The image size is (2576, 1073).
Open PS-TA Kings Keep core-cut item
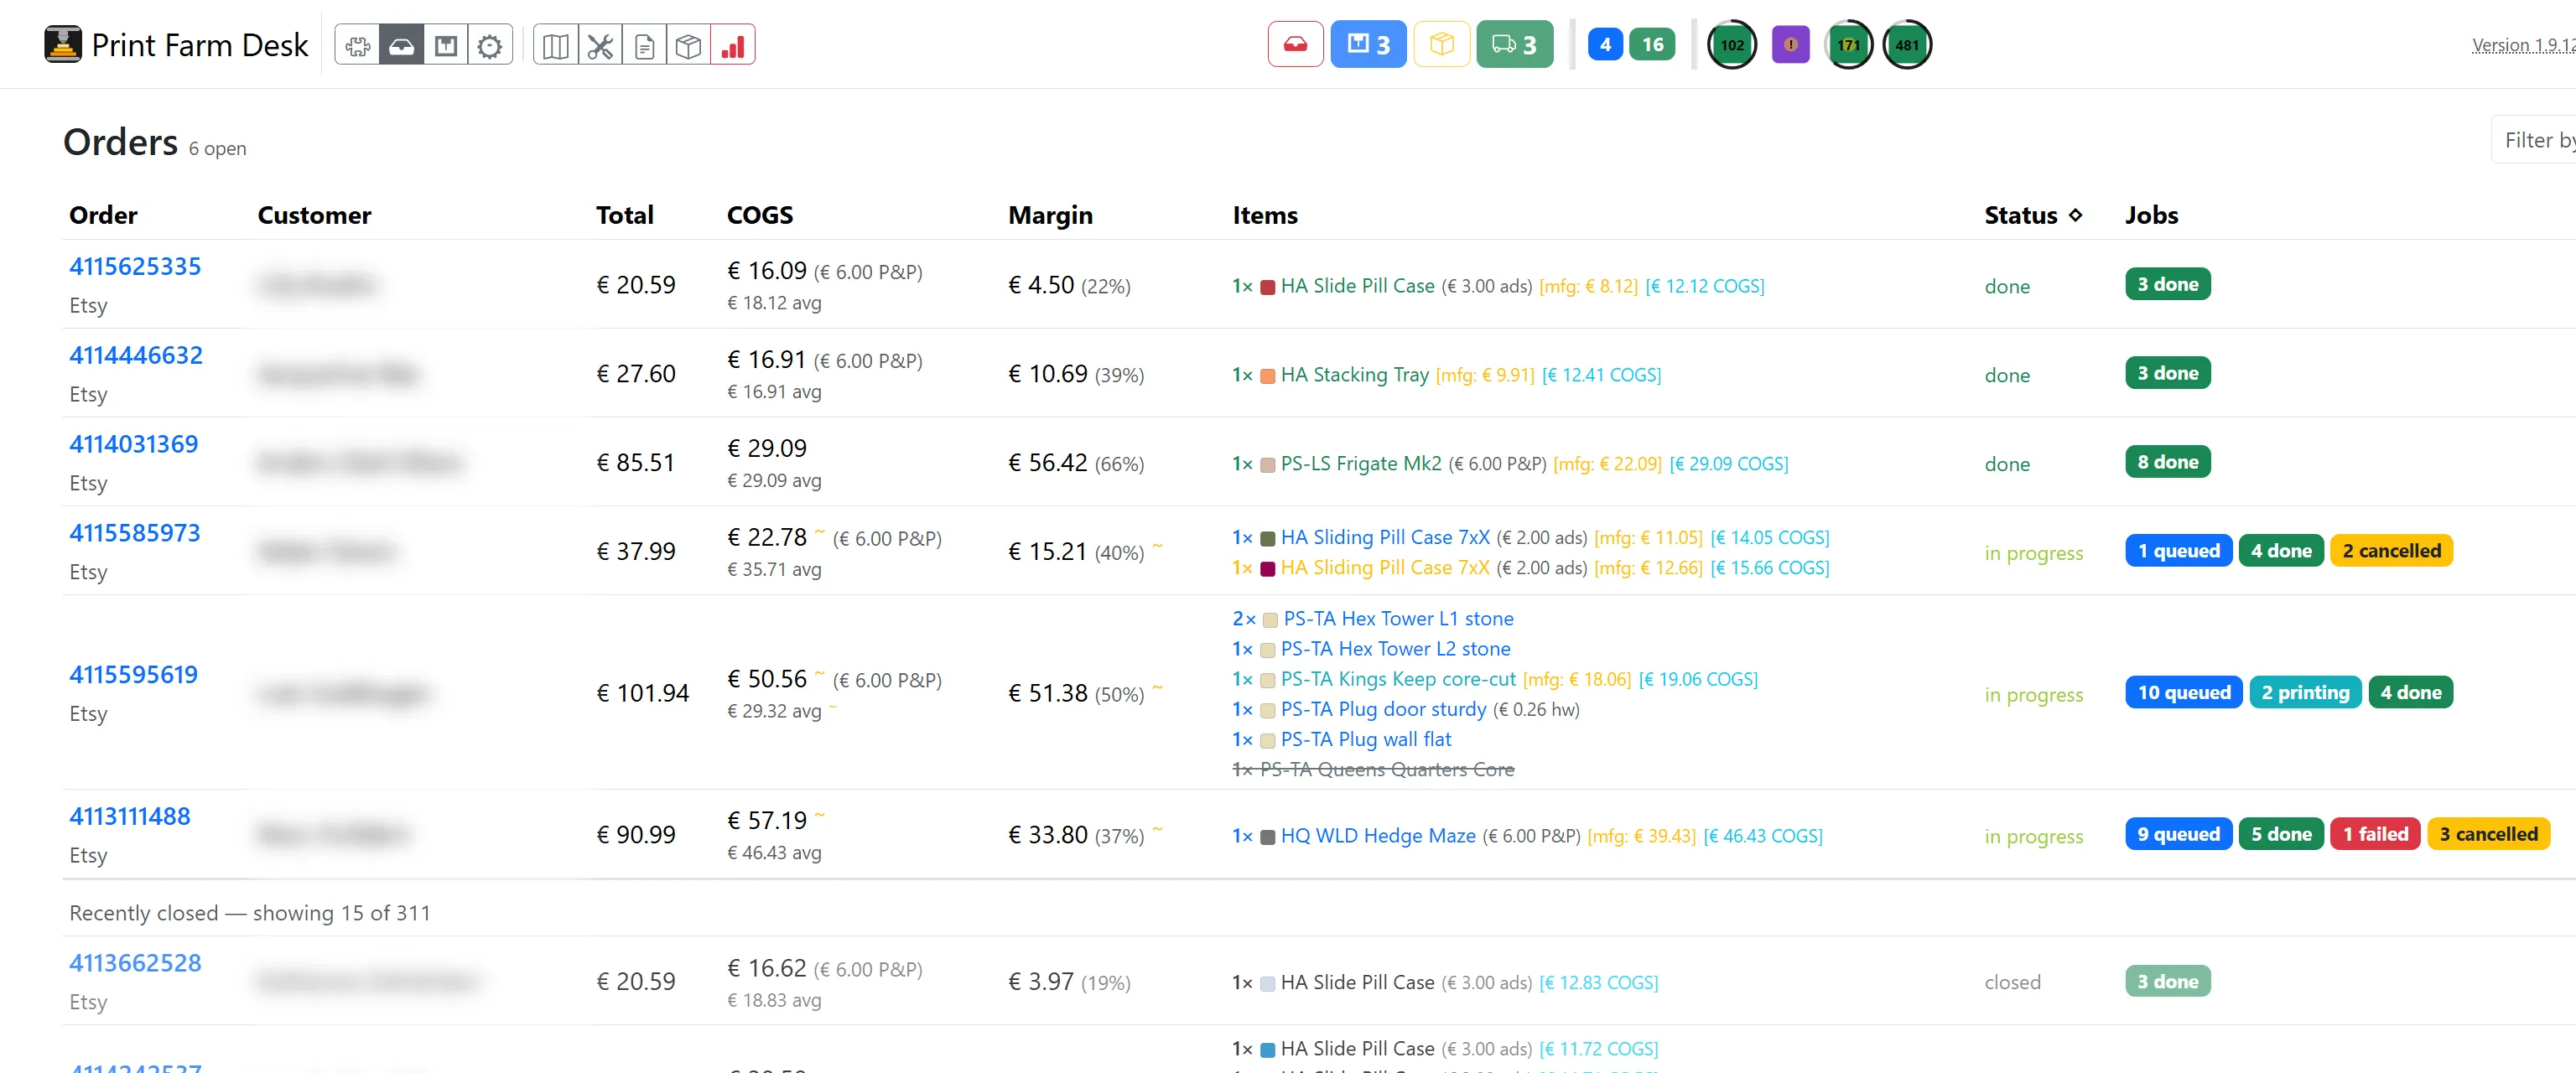1398,679
